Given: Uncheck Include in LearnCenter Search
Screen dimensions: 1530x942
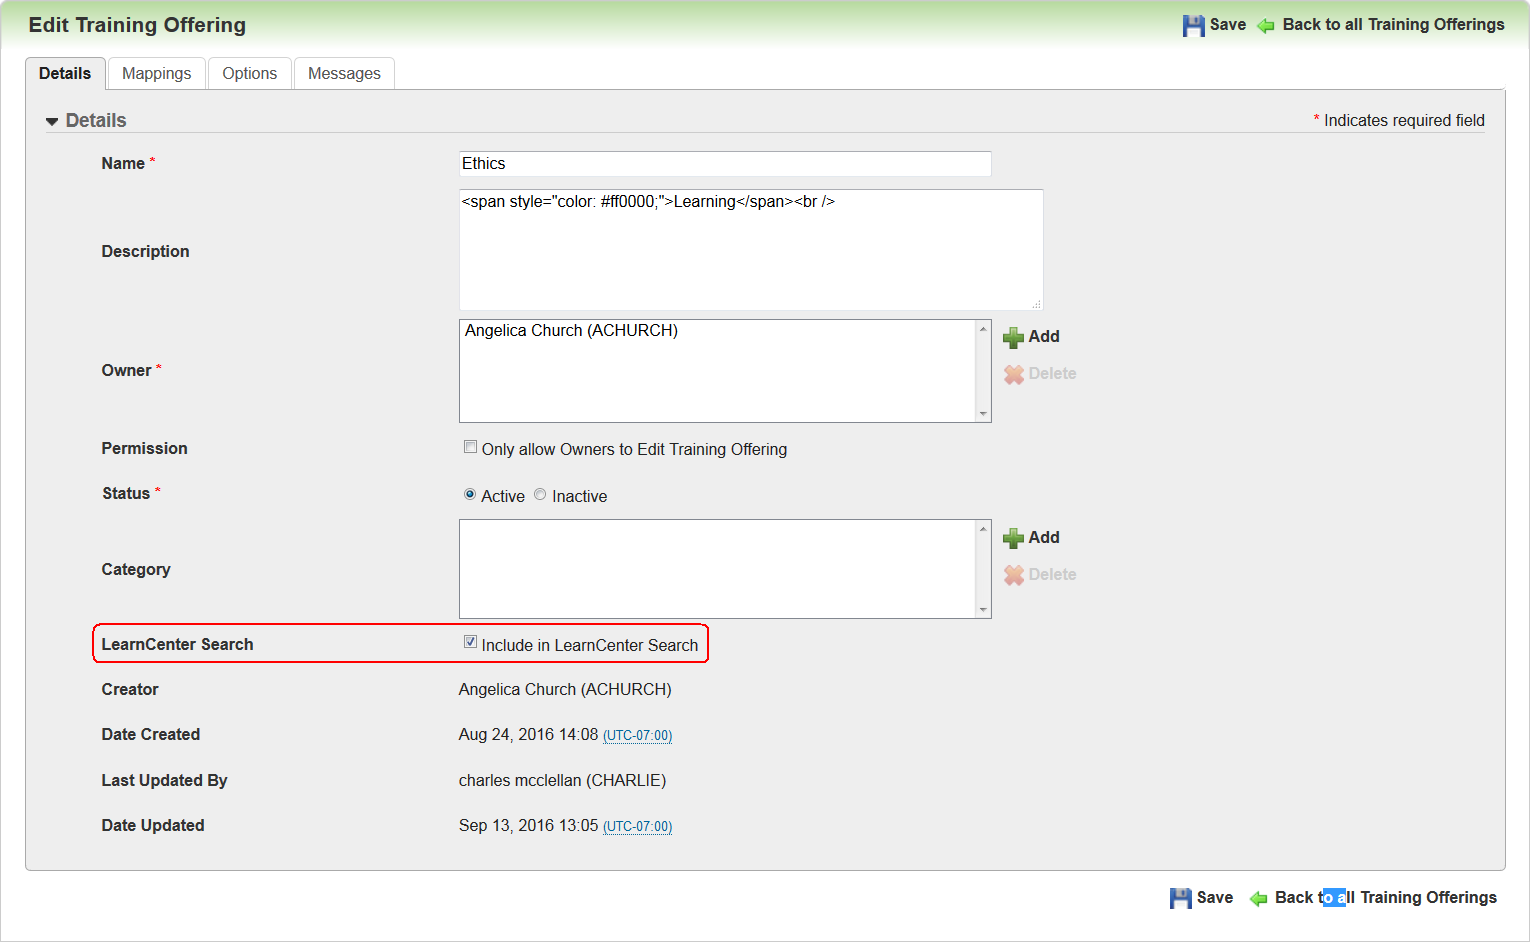Looking at the screenshot, I should coord(470,641).
